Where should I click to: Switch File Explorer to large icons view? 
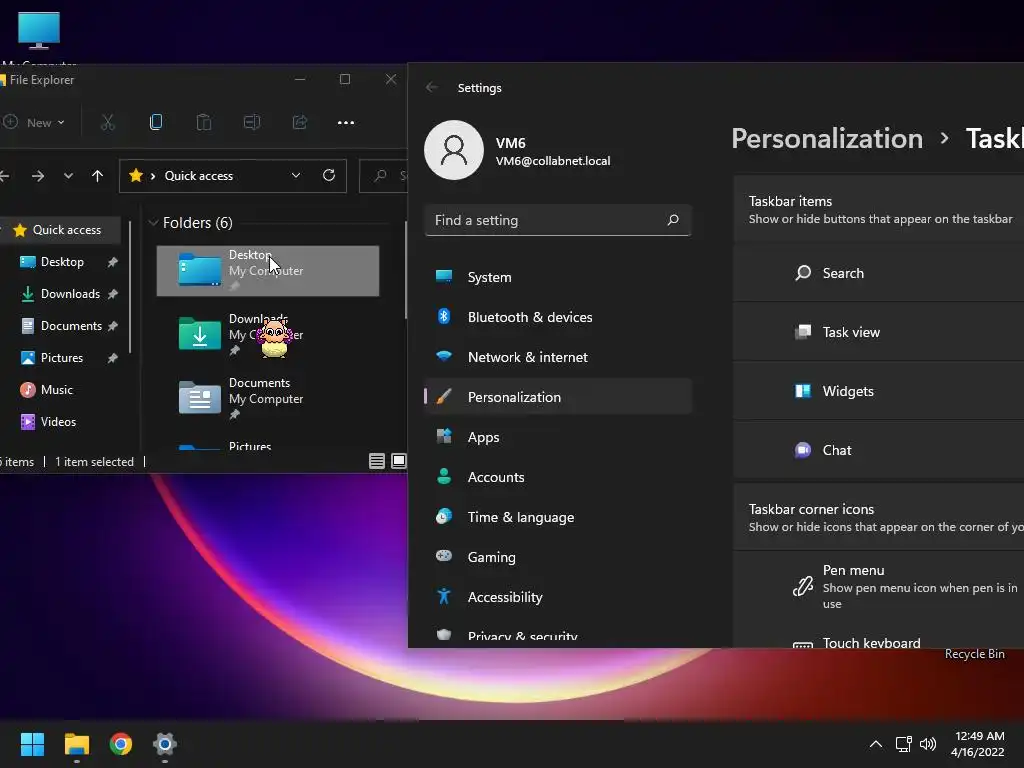(398, 461)
